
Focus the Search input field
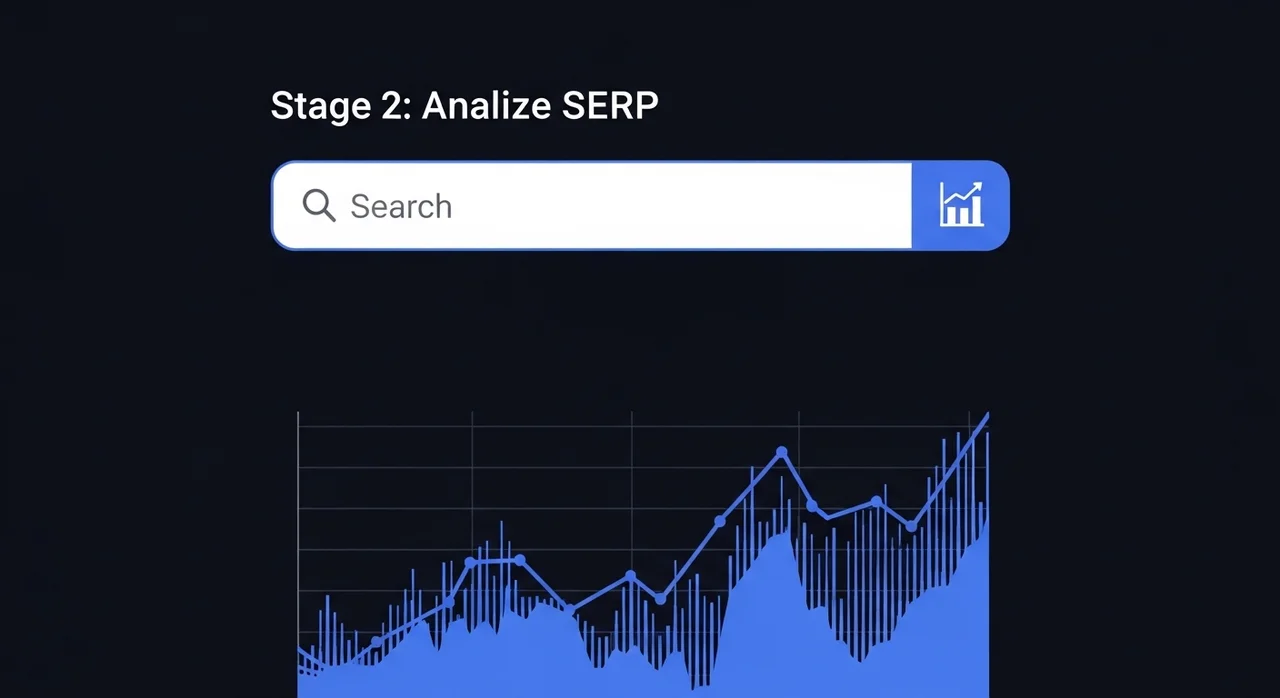pyautogui.click(x=600, y=206)
